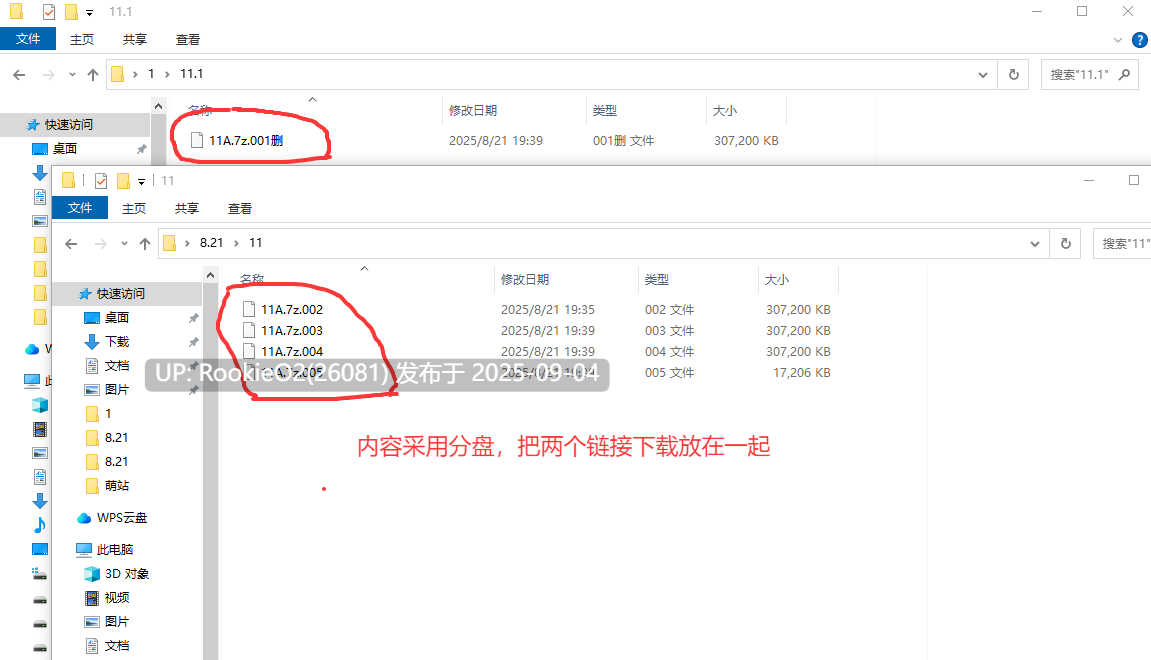Click breadcrumb 11 in the 11 window address bar
Image resolution: width=1151 pixels, height=660 pixels.
coord(255,242)
